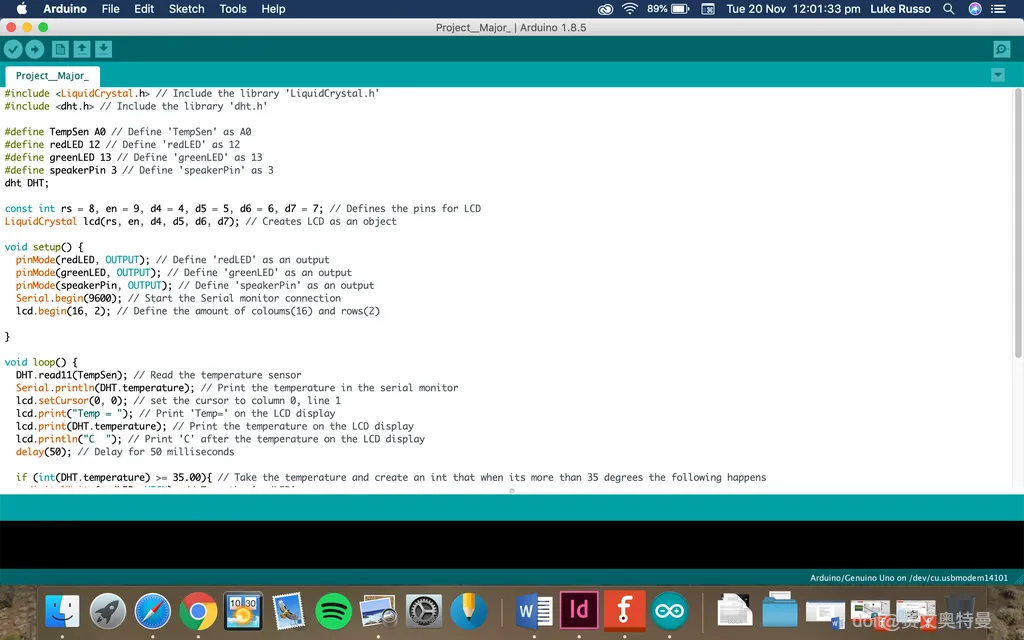Open the Help menu
The image size is (1024, 640).
point(273,8)
